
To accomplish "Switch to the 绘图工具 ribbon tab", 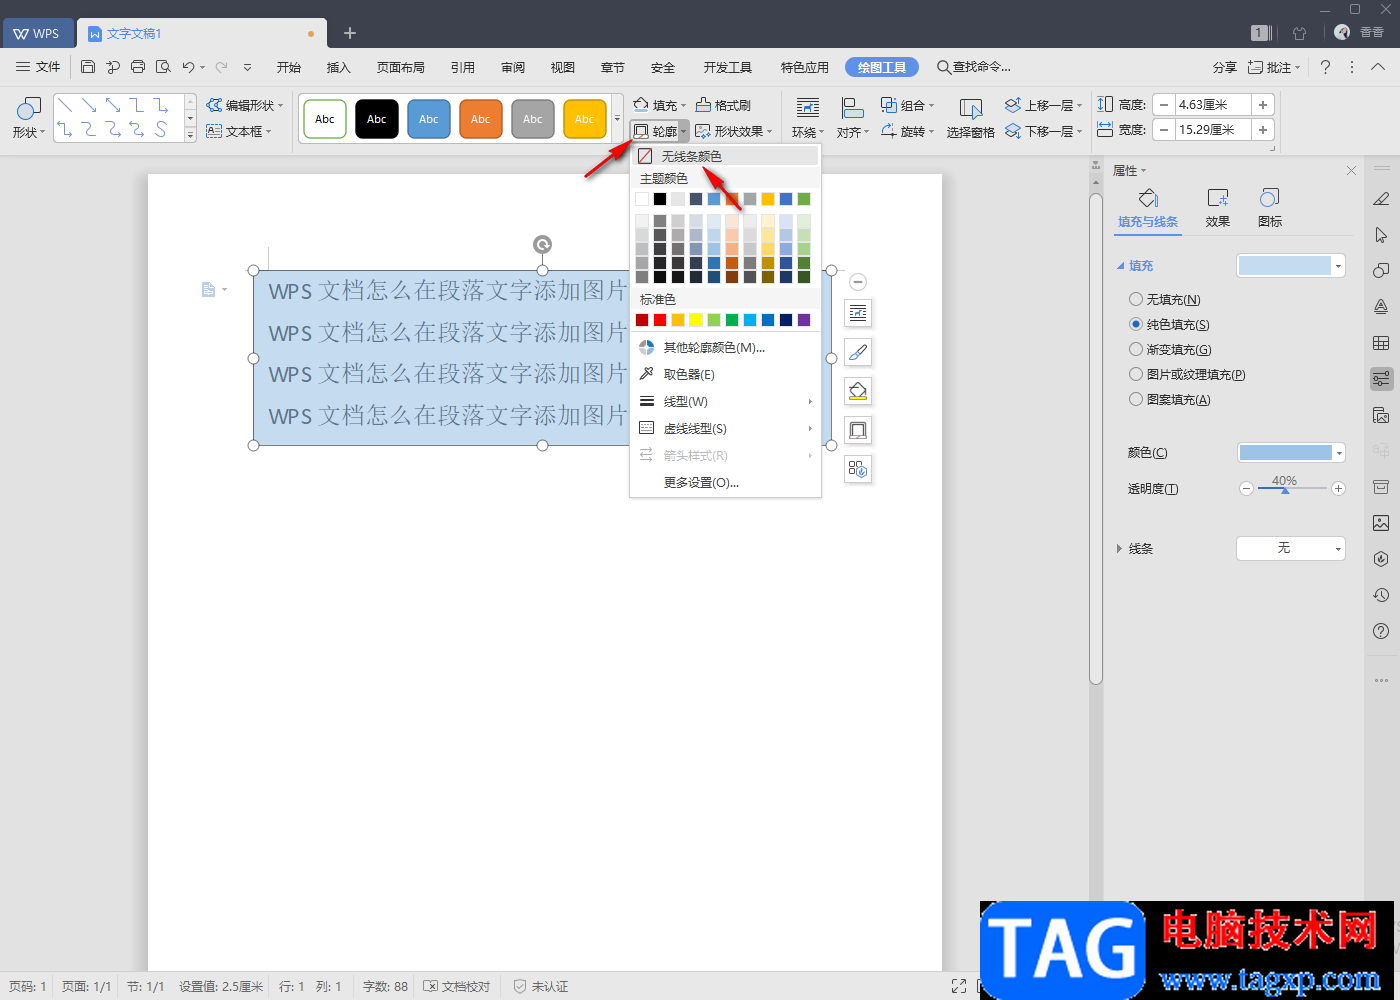I will (882, 67).
